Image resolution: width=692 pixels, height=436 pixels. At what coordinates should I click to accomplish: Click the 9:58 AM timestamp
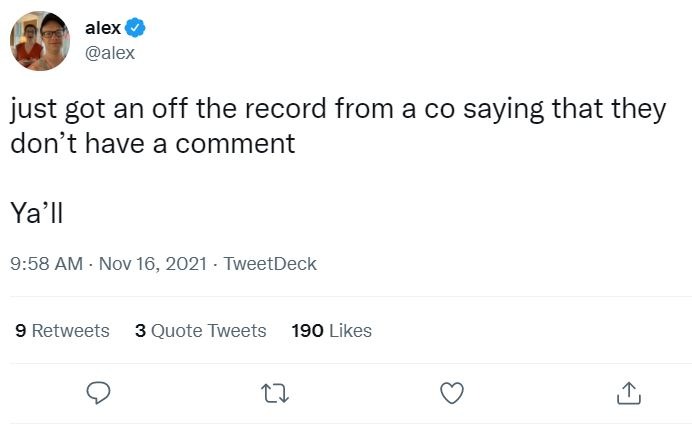point(46,264)
